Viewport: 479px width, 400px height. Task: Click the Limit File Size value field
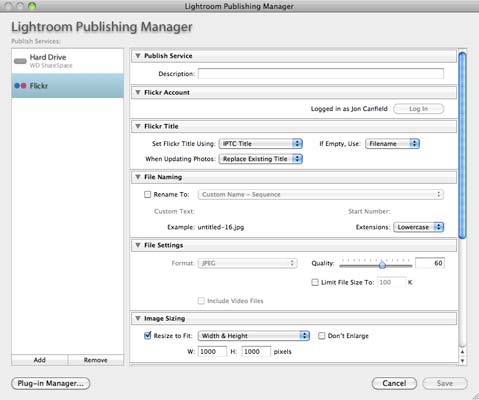[392, 282]
